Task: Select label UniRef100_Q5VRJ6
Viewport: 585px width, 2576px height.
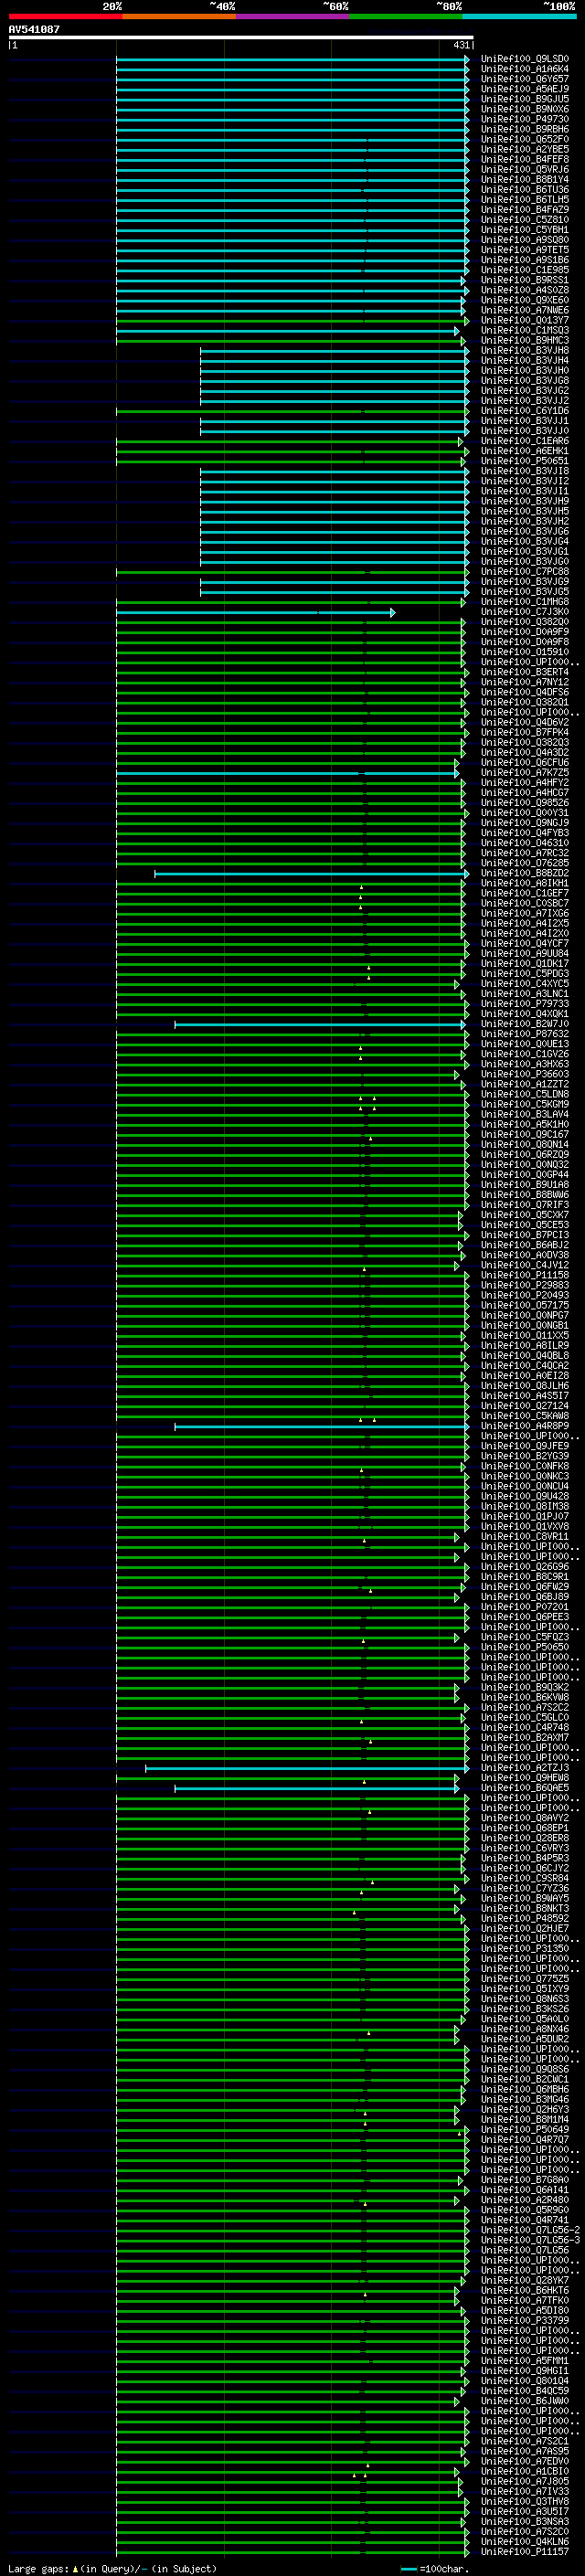Action: [524, 169]
